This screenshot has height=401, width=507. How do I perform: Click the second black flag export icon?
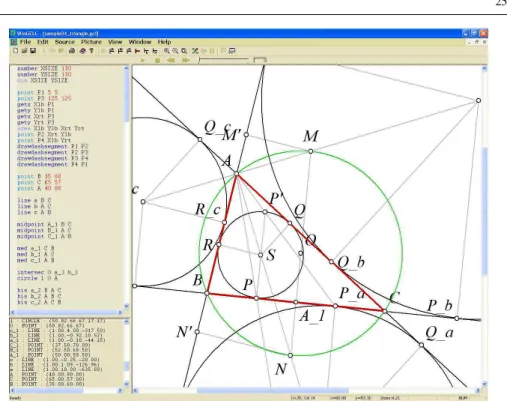point(120,51)
